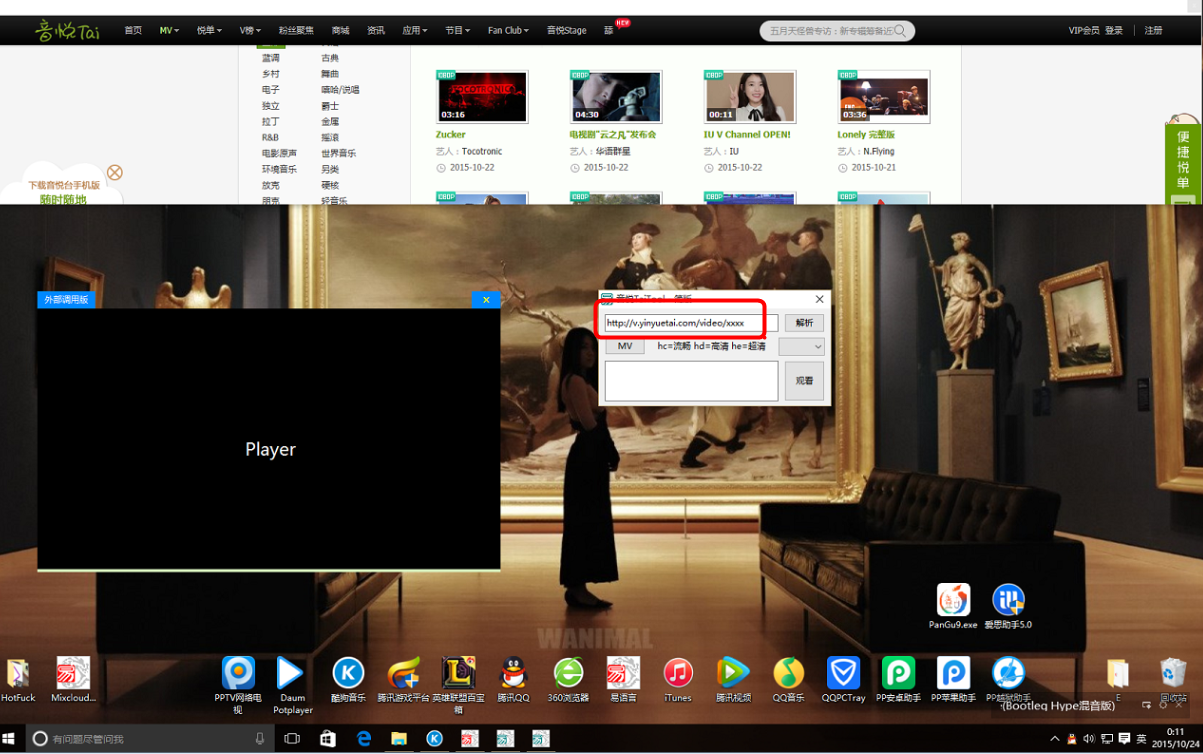This screenshot has height=754, width=1203.
Task: Open the 商城 nav item
Action: tap(340, 31)
